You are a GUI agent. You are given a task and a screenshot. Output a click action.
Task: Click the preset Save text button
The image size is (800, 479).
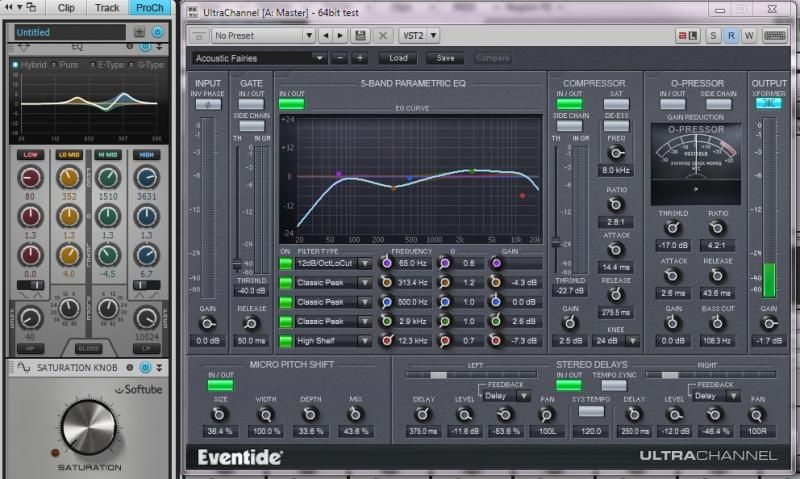tap(445, 58)
